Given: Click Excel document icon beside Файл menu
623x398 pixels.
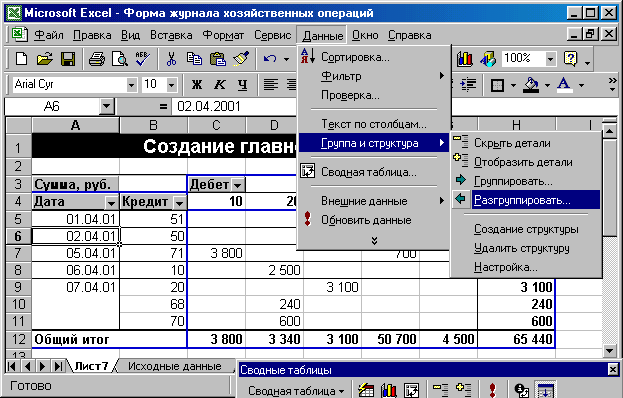Looking at the screenshot, I should (19, 35).
